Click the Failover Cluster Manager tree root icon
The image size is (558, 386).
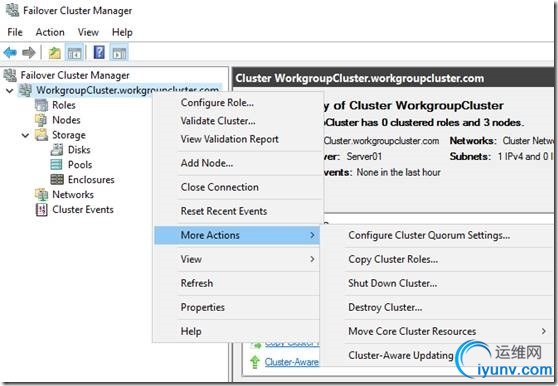coord(10,75)
